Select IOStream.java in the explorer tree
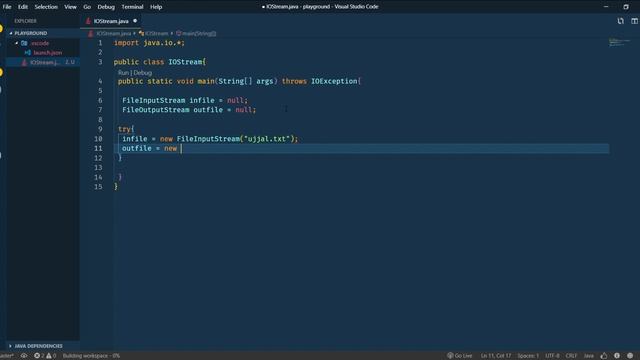640x360 pixels. pyautogui.click(x=43, y=62)
